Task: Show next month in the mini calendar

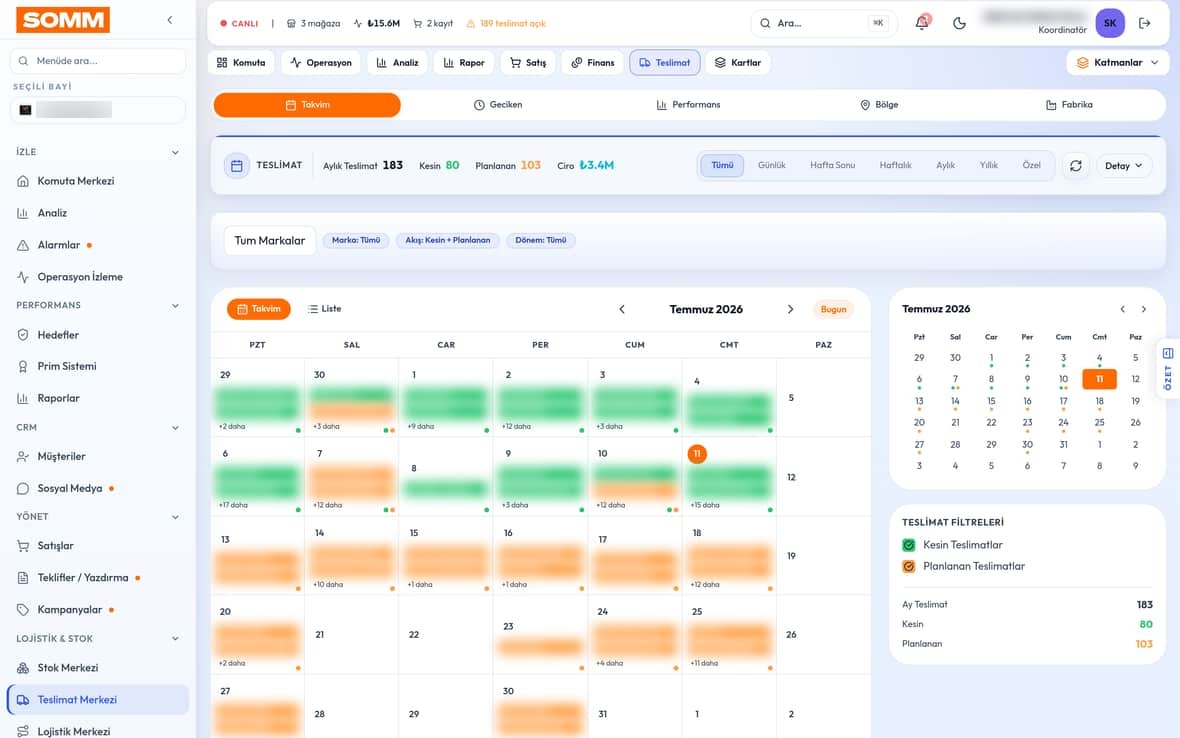Action: tap(1144, 309)
